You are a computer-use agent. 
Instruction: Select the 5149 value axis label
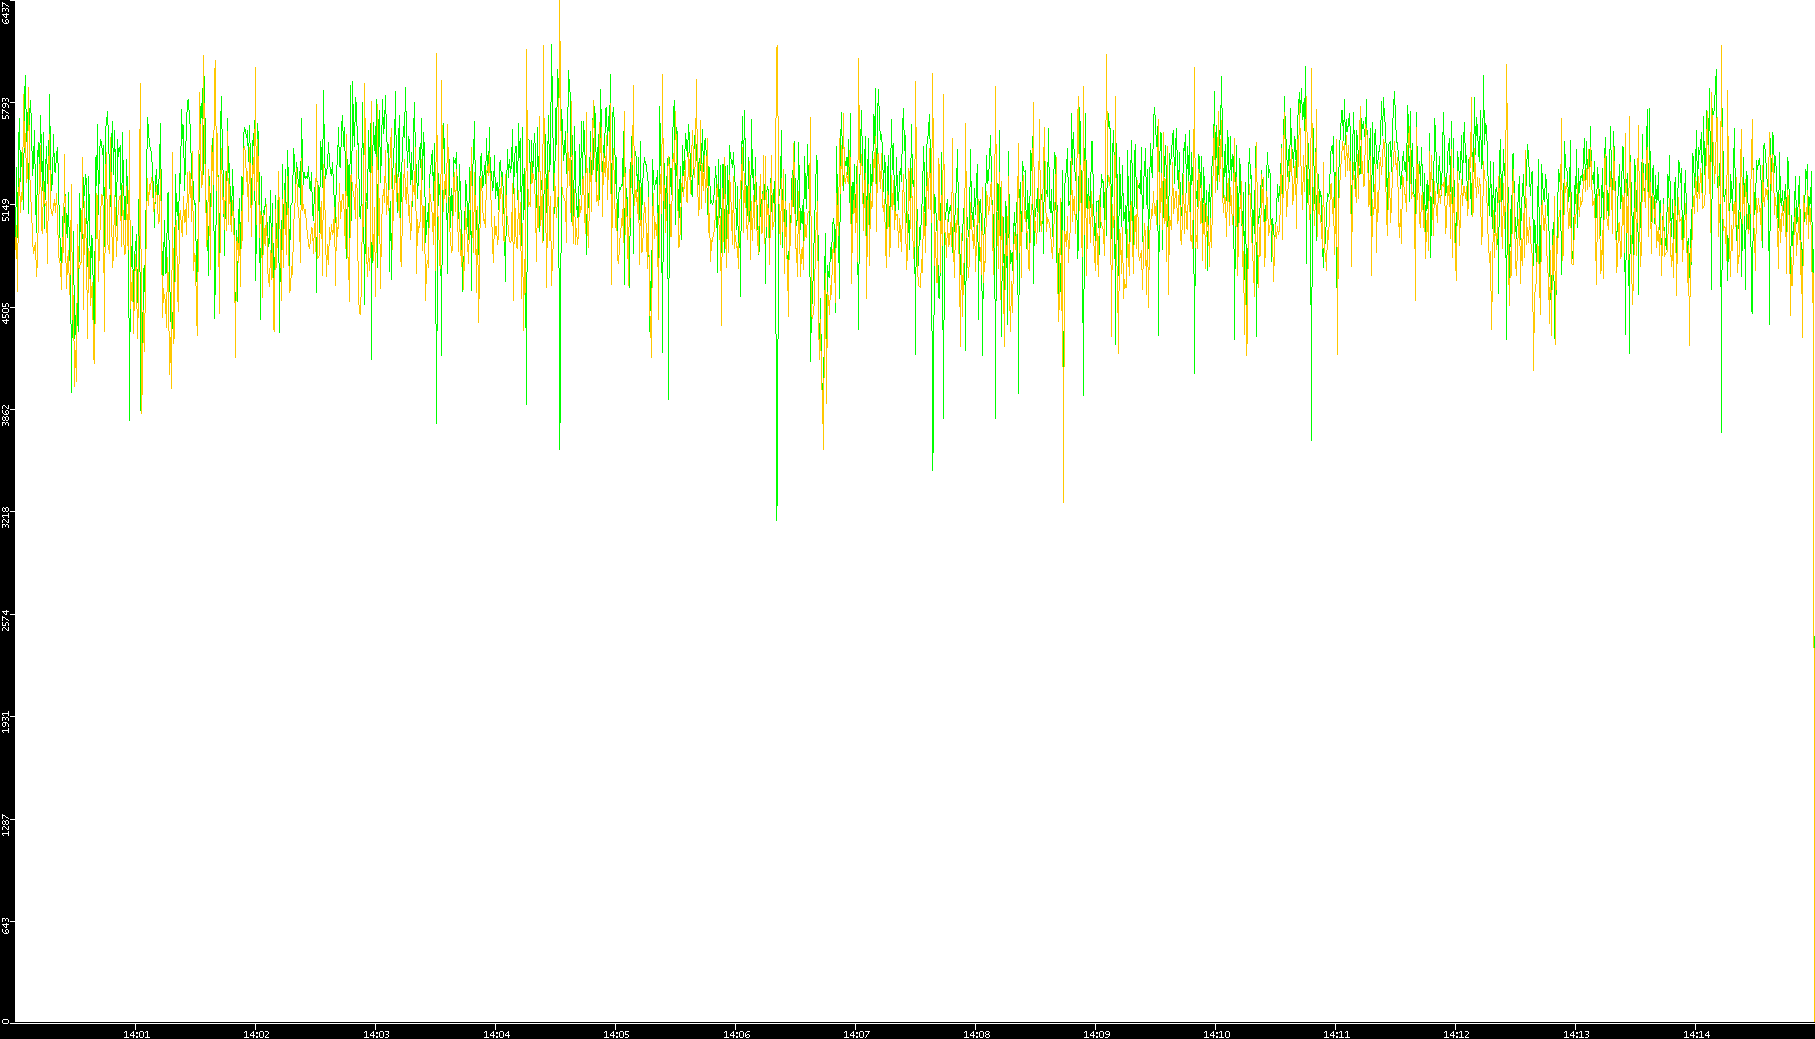(6, 210)
